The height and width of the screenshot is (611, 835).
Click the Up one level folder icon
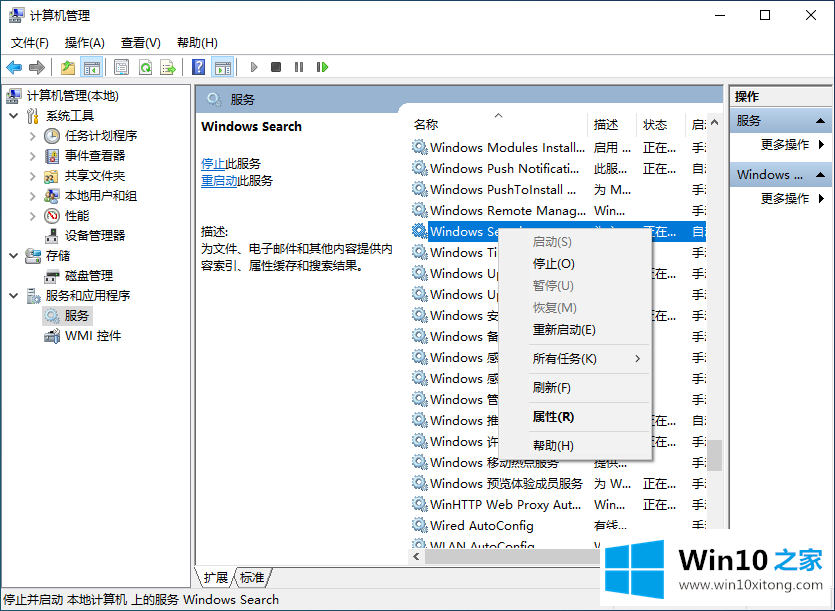68,67
